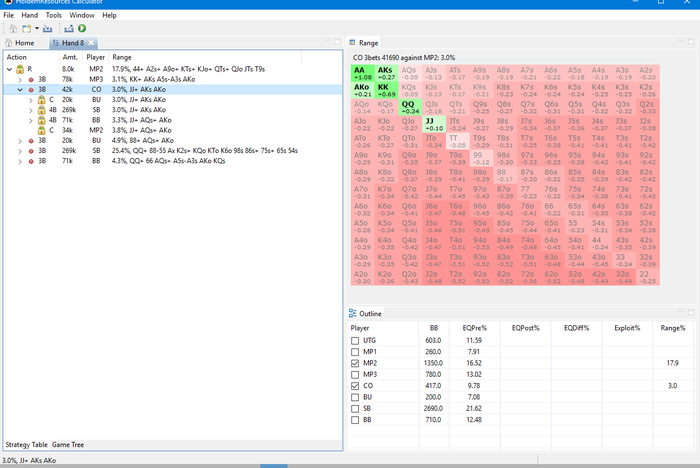The width and height of the screenshot is (700, 468).
Task: Click the Range% column header in Outline
Action: 673,328
